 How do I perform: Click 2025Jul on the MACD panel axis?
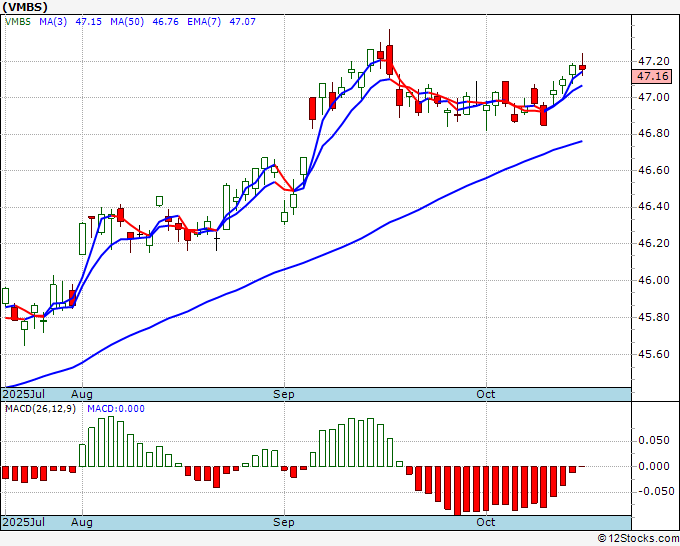pyautogui.click(x=23, y=522)
